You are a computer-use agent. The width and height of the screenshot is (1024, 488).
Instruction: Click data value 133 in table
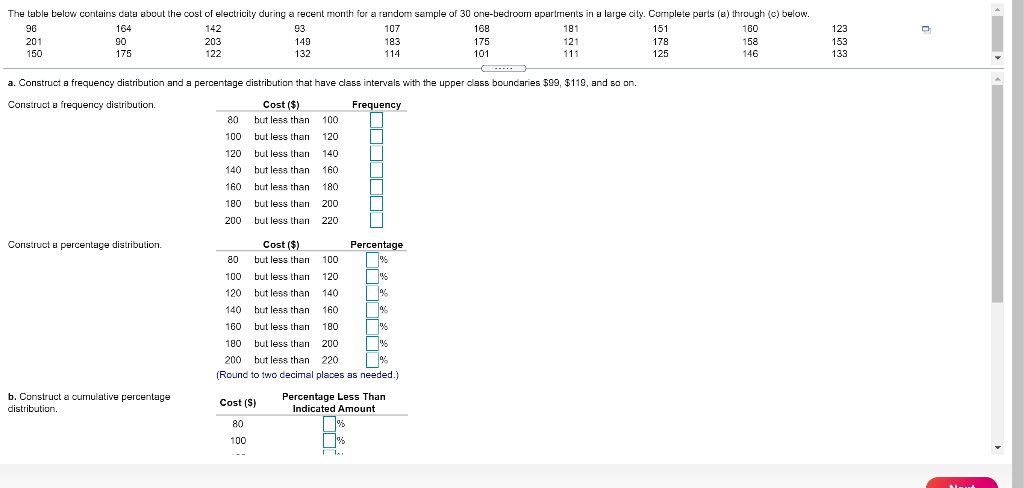tap(840, 54)
